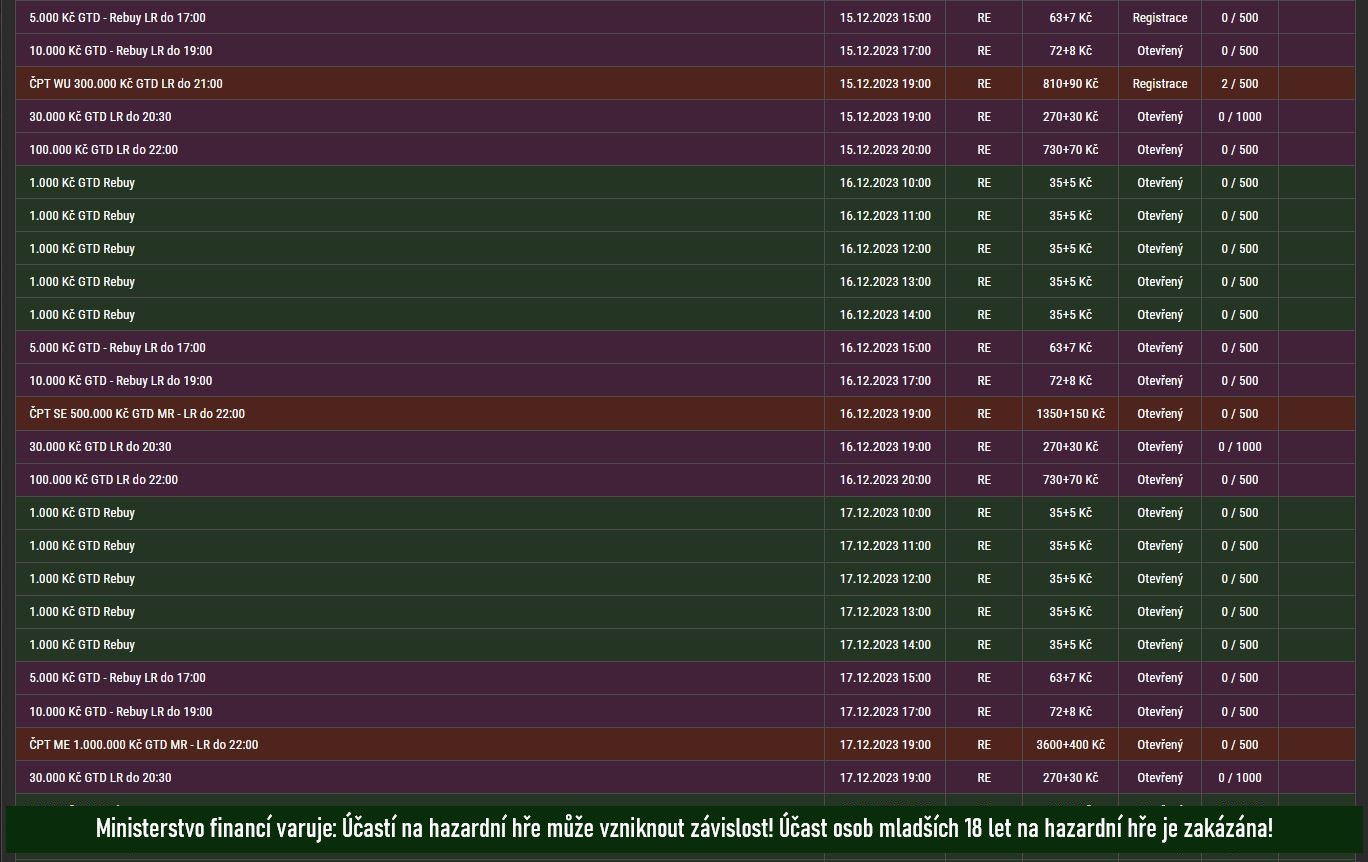The height and width of the screenshot is (862, 1368).
Task: Click the Ministerstvo financí warning banner
Action: [x=684, y=829]
